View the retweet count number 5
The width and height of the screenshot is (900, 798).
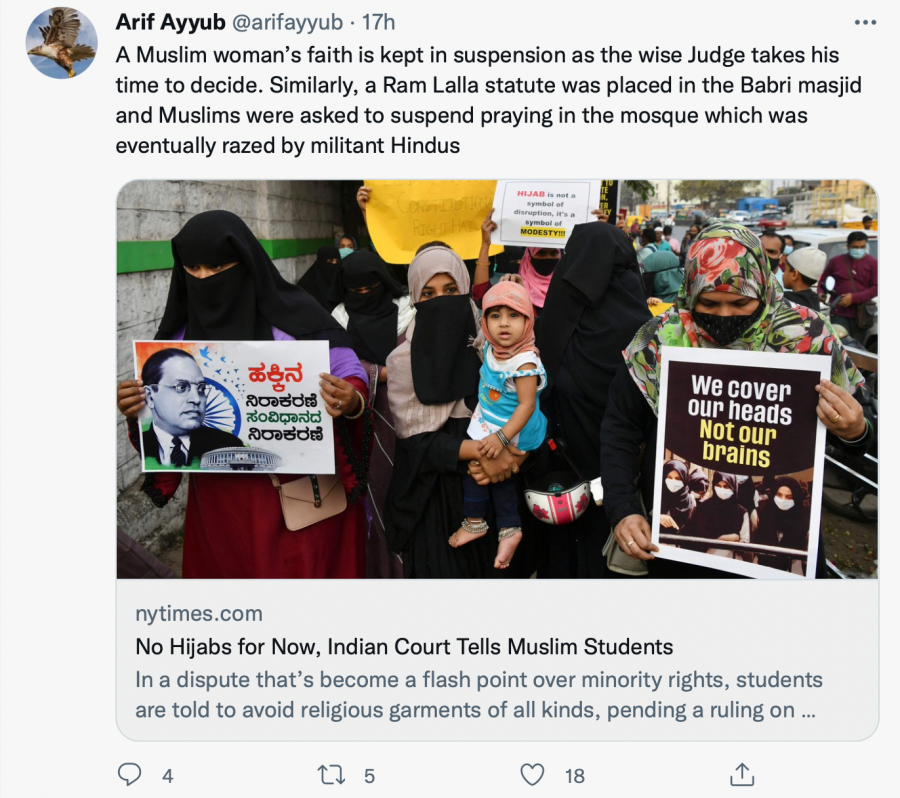(x=369, y=776)
